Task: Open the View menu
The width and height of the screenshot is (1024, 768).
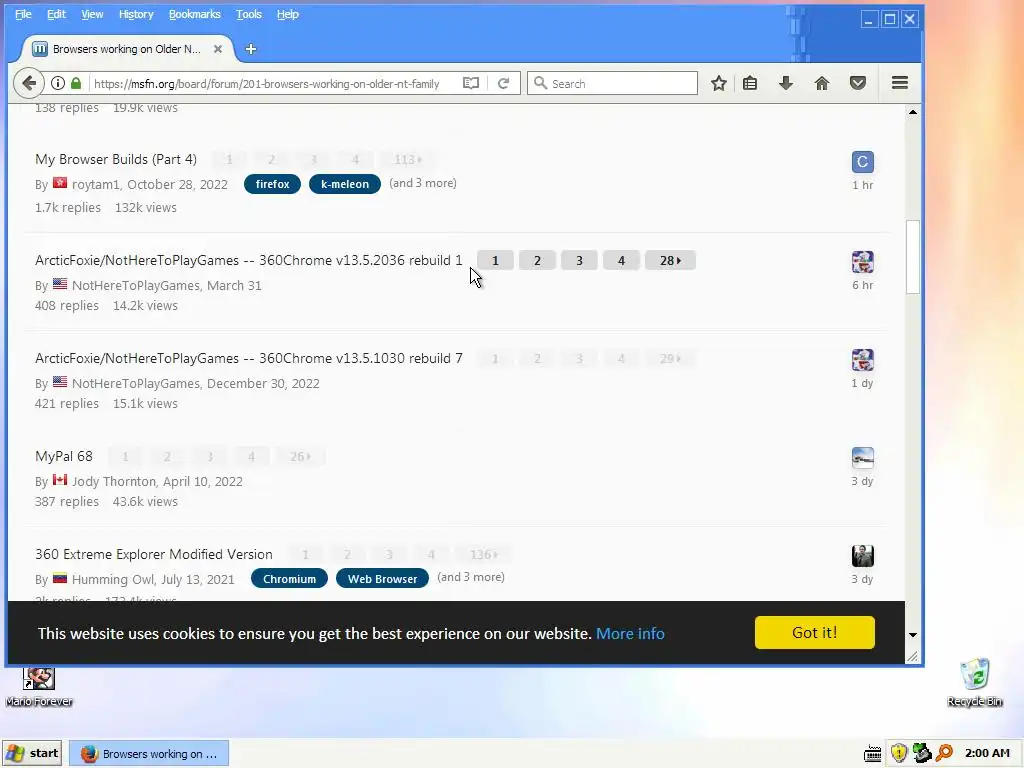Action: tap(92, 14)
